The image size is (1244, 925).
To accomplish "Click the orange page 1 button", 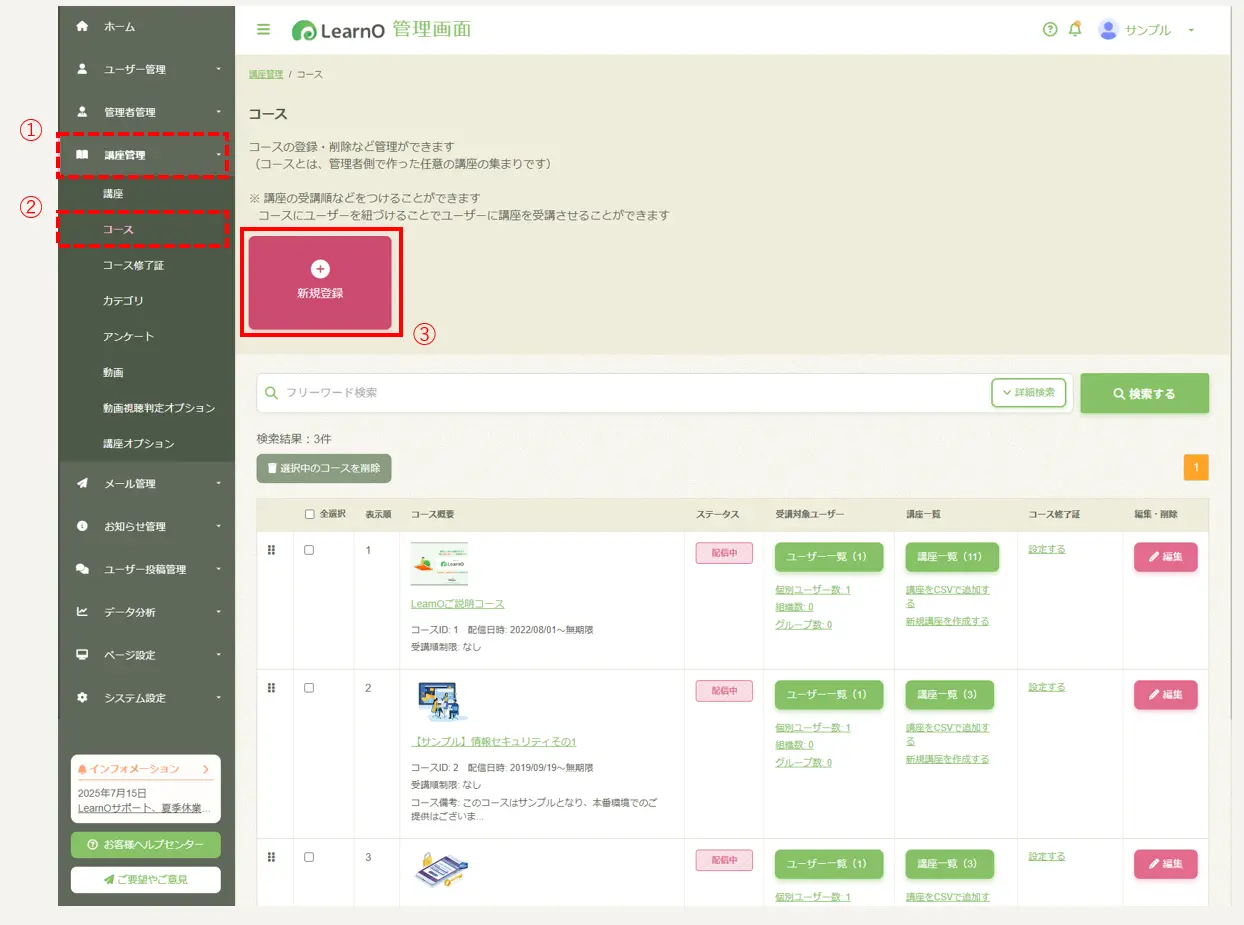I will (x=1196, y=467).
